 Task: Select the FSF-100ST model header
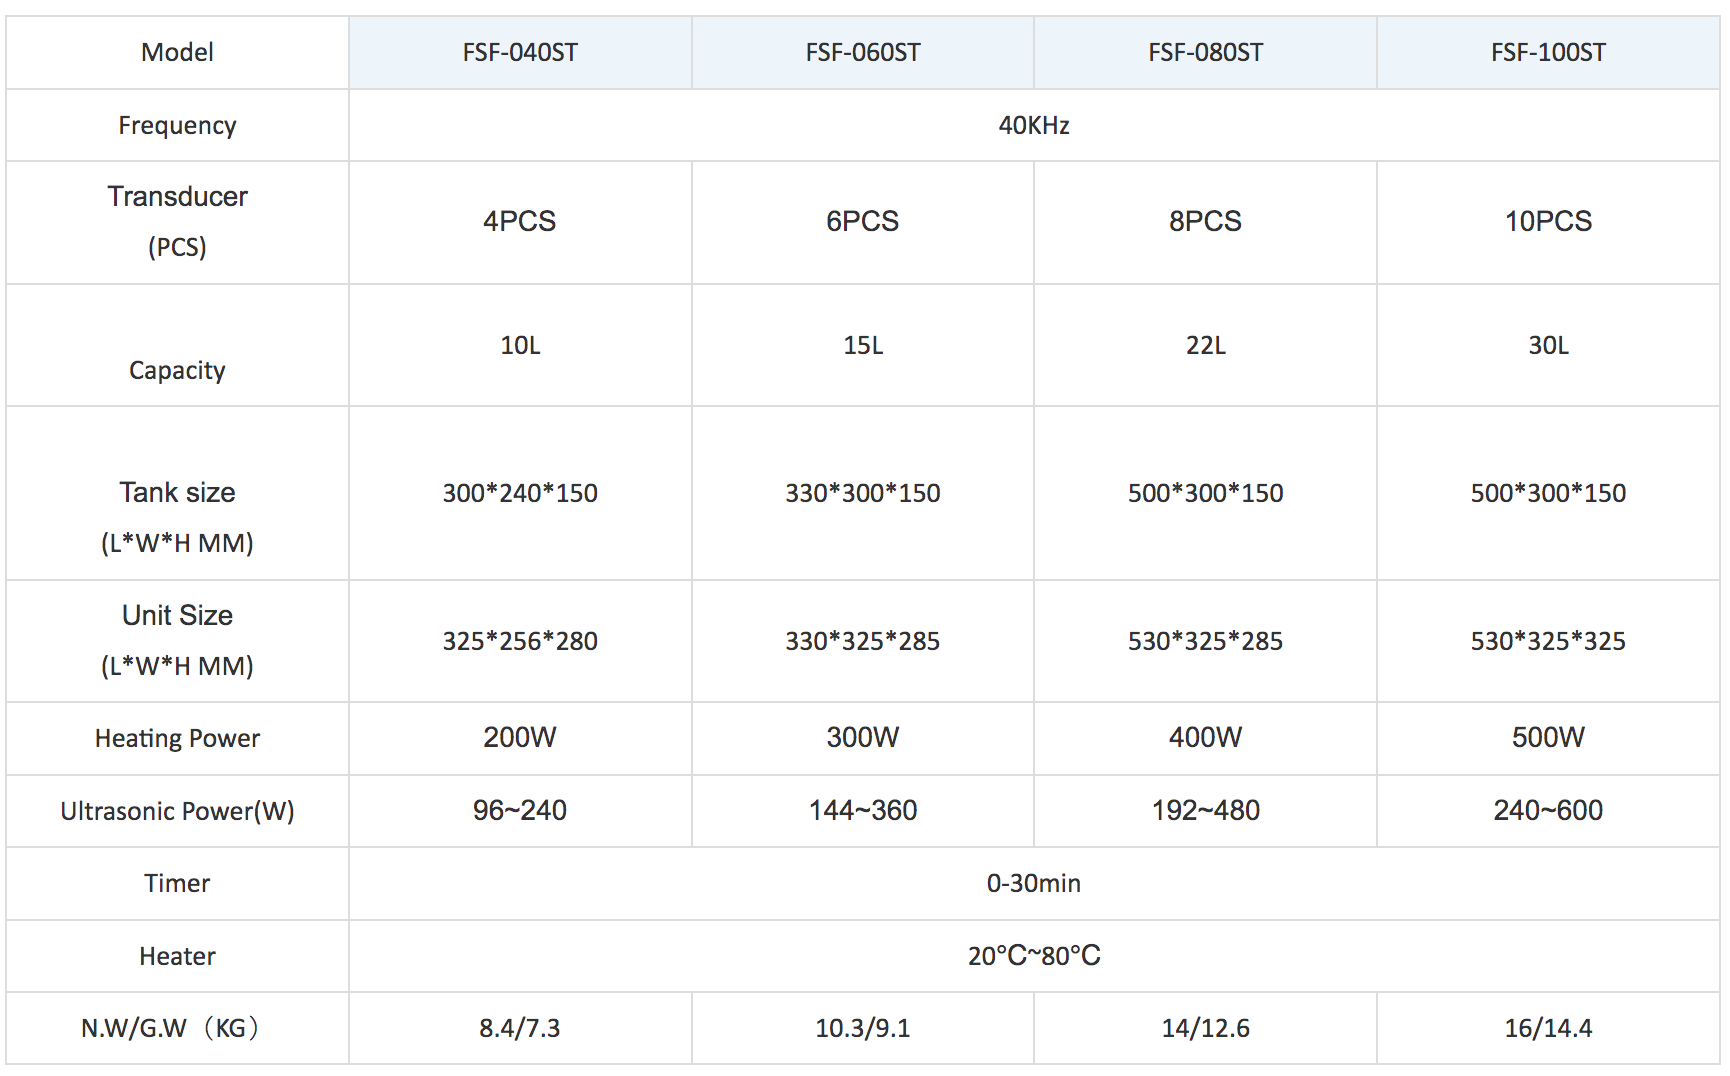pos(1548,52)
